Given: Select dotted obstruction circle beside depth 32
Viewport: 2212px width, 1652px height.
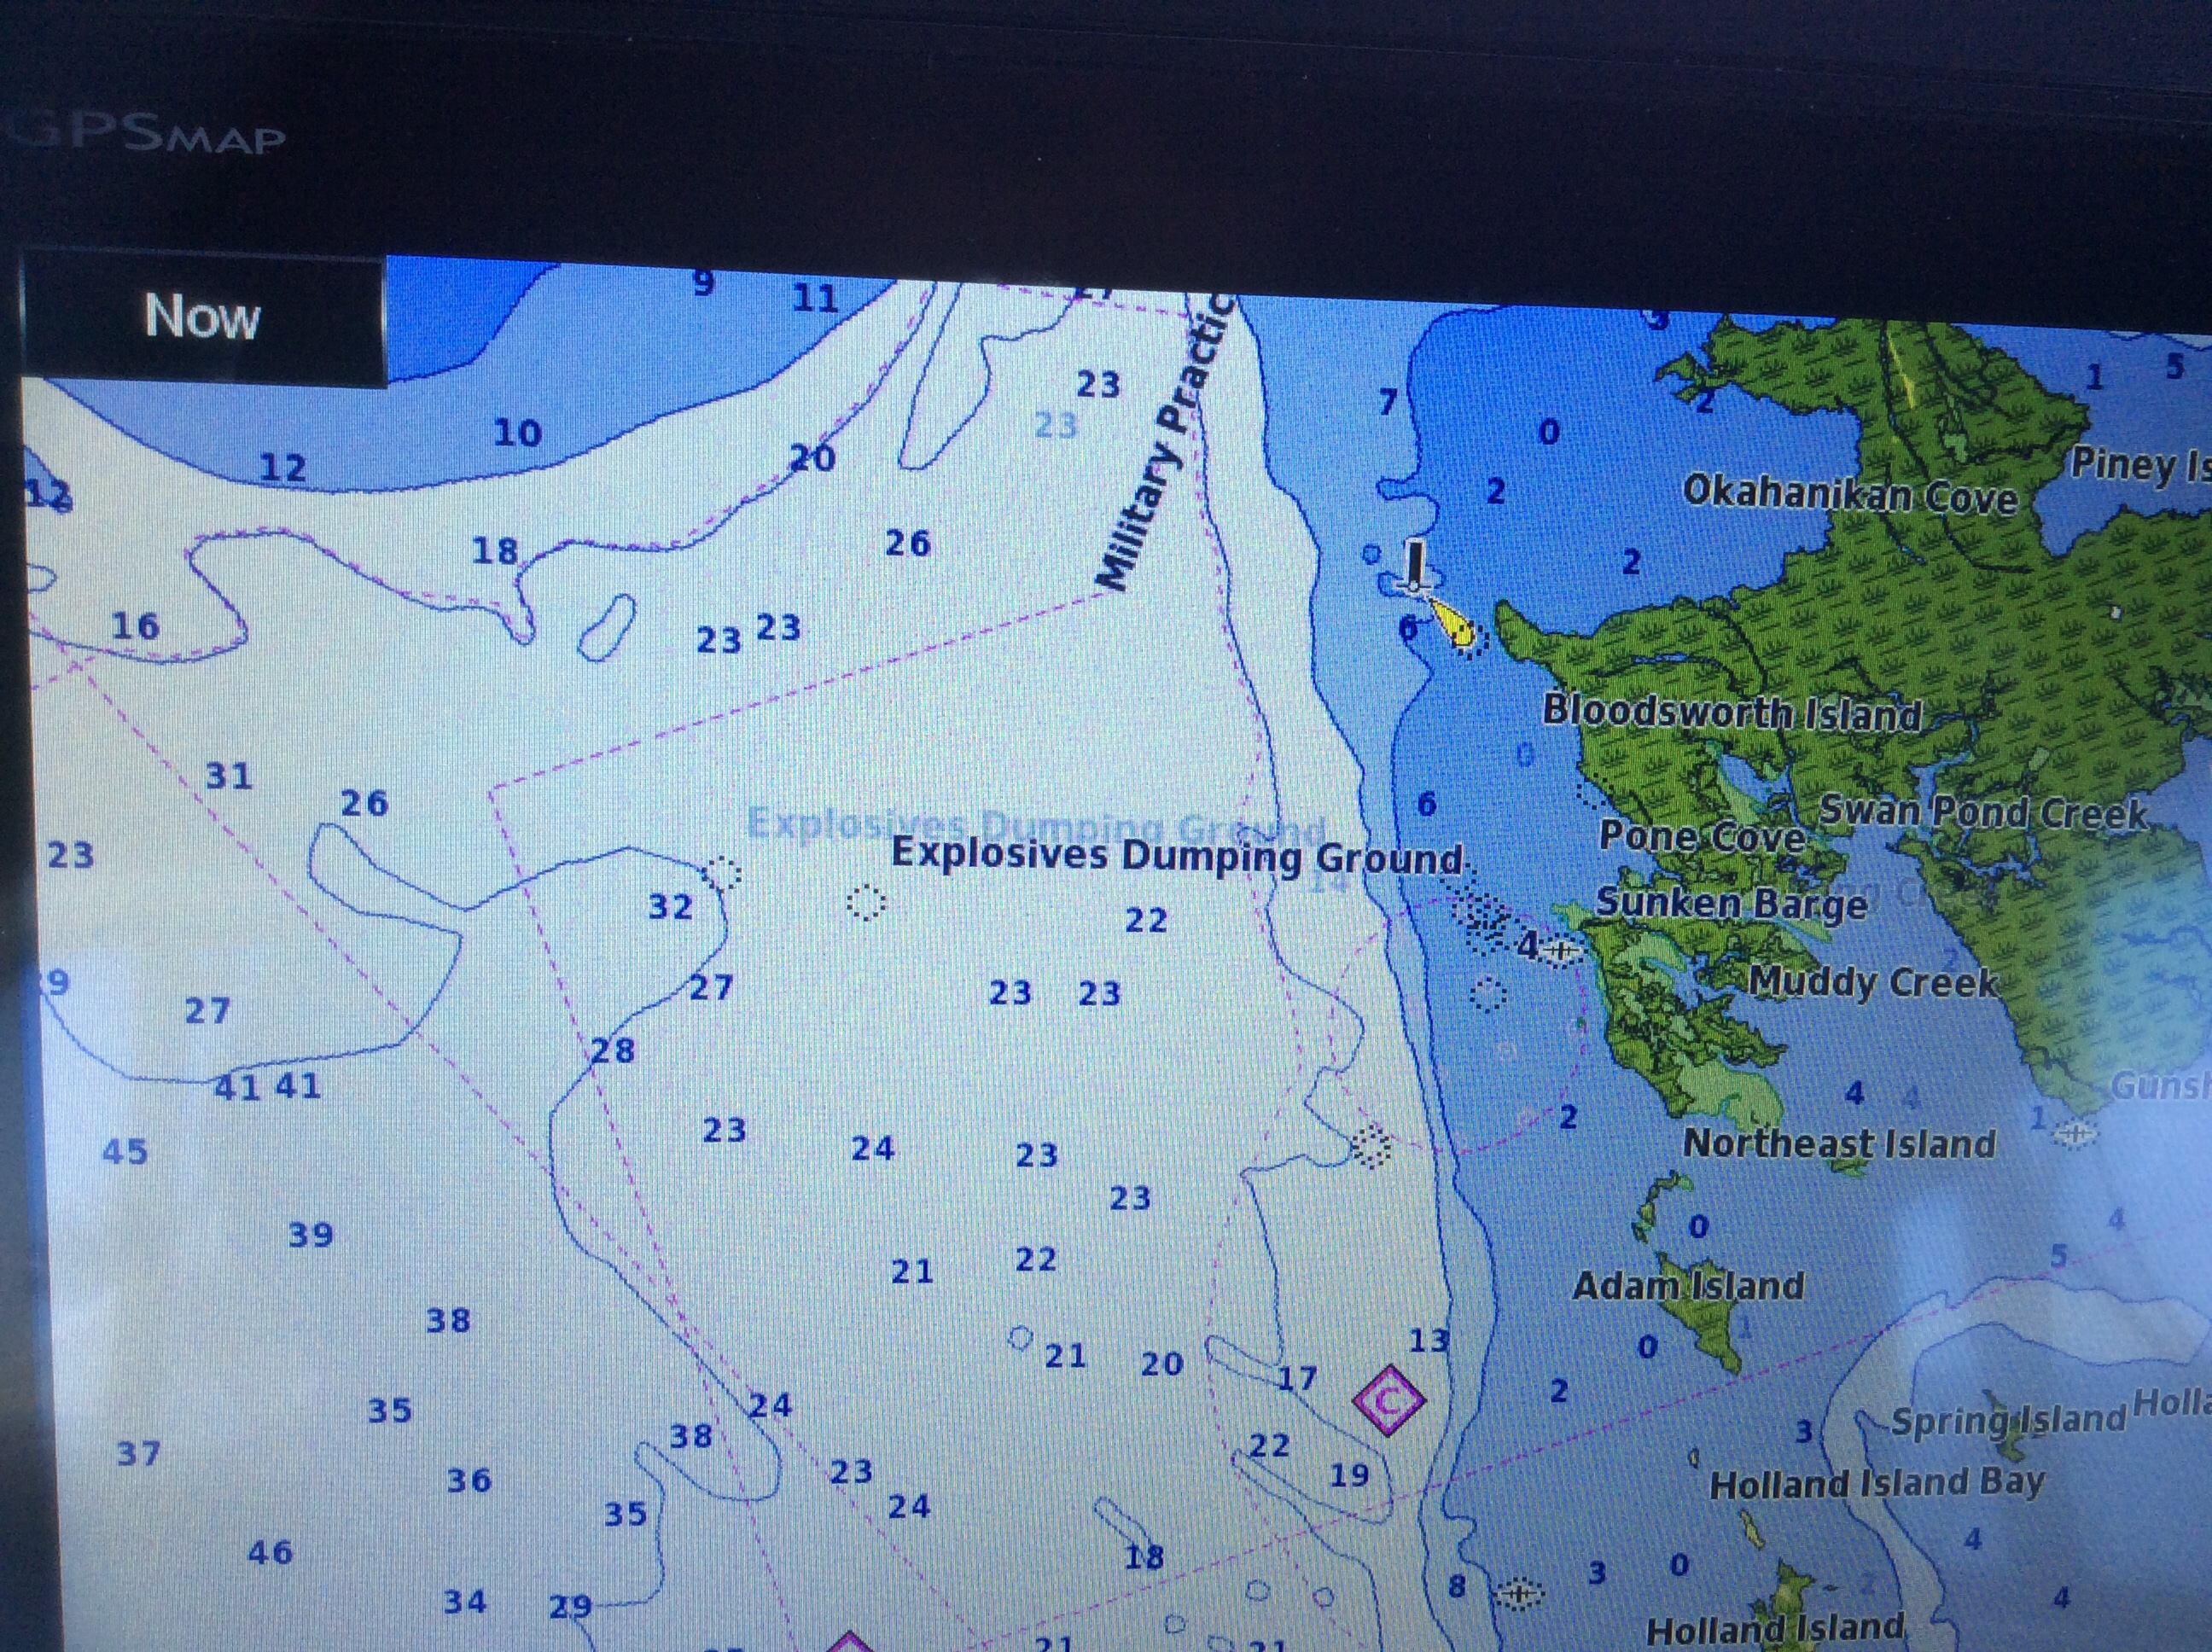Looking at the screenshot, I should [x=722, y=873].
